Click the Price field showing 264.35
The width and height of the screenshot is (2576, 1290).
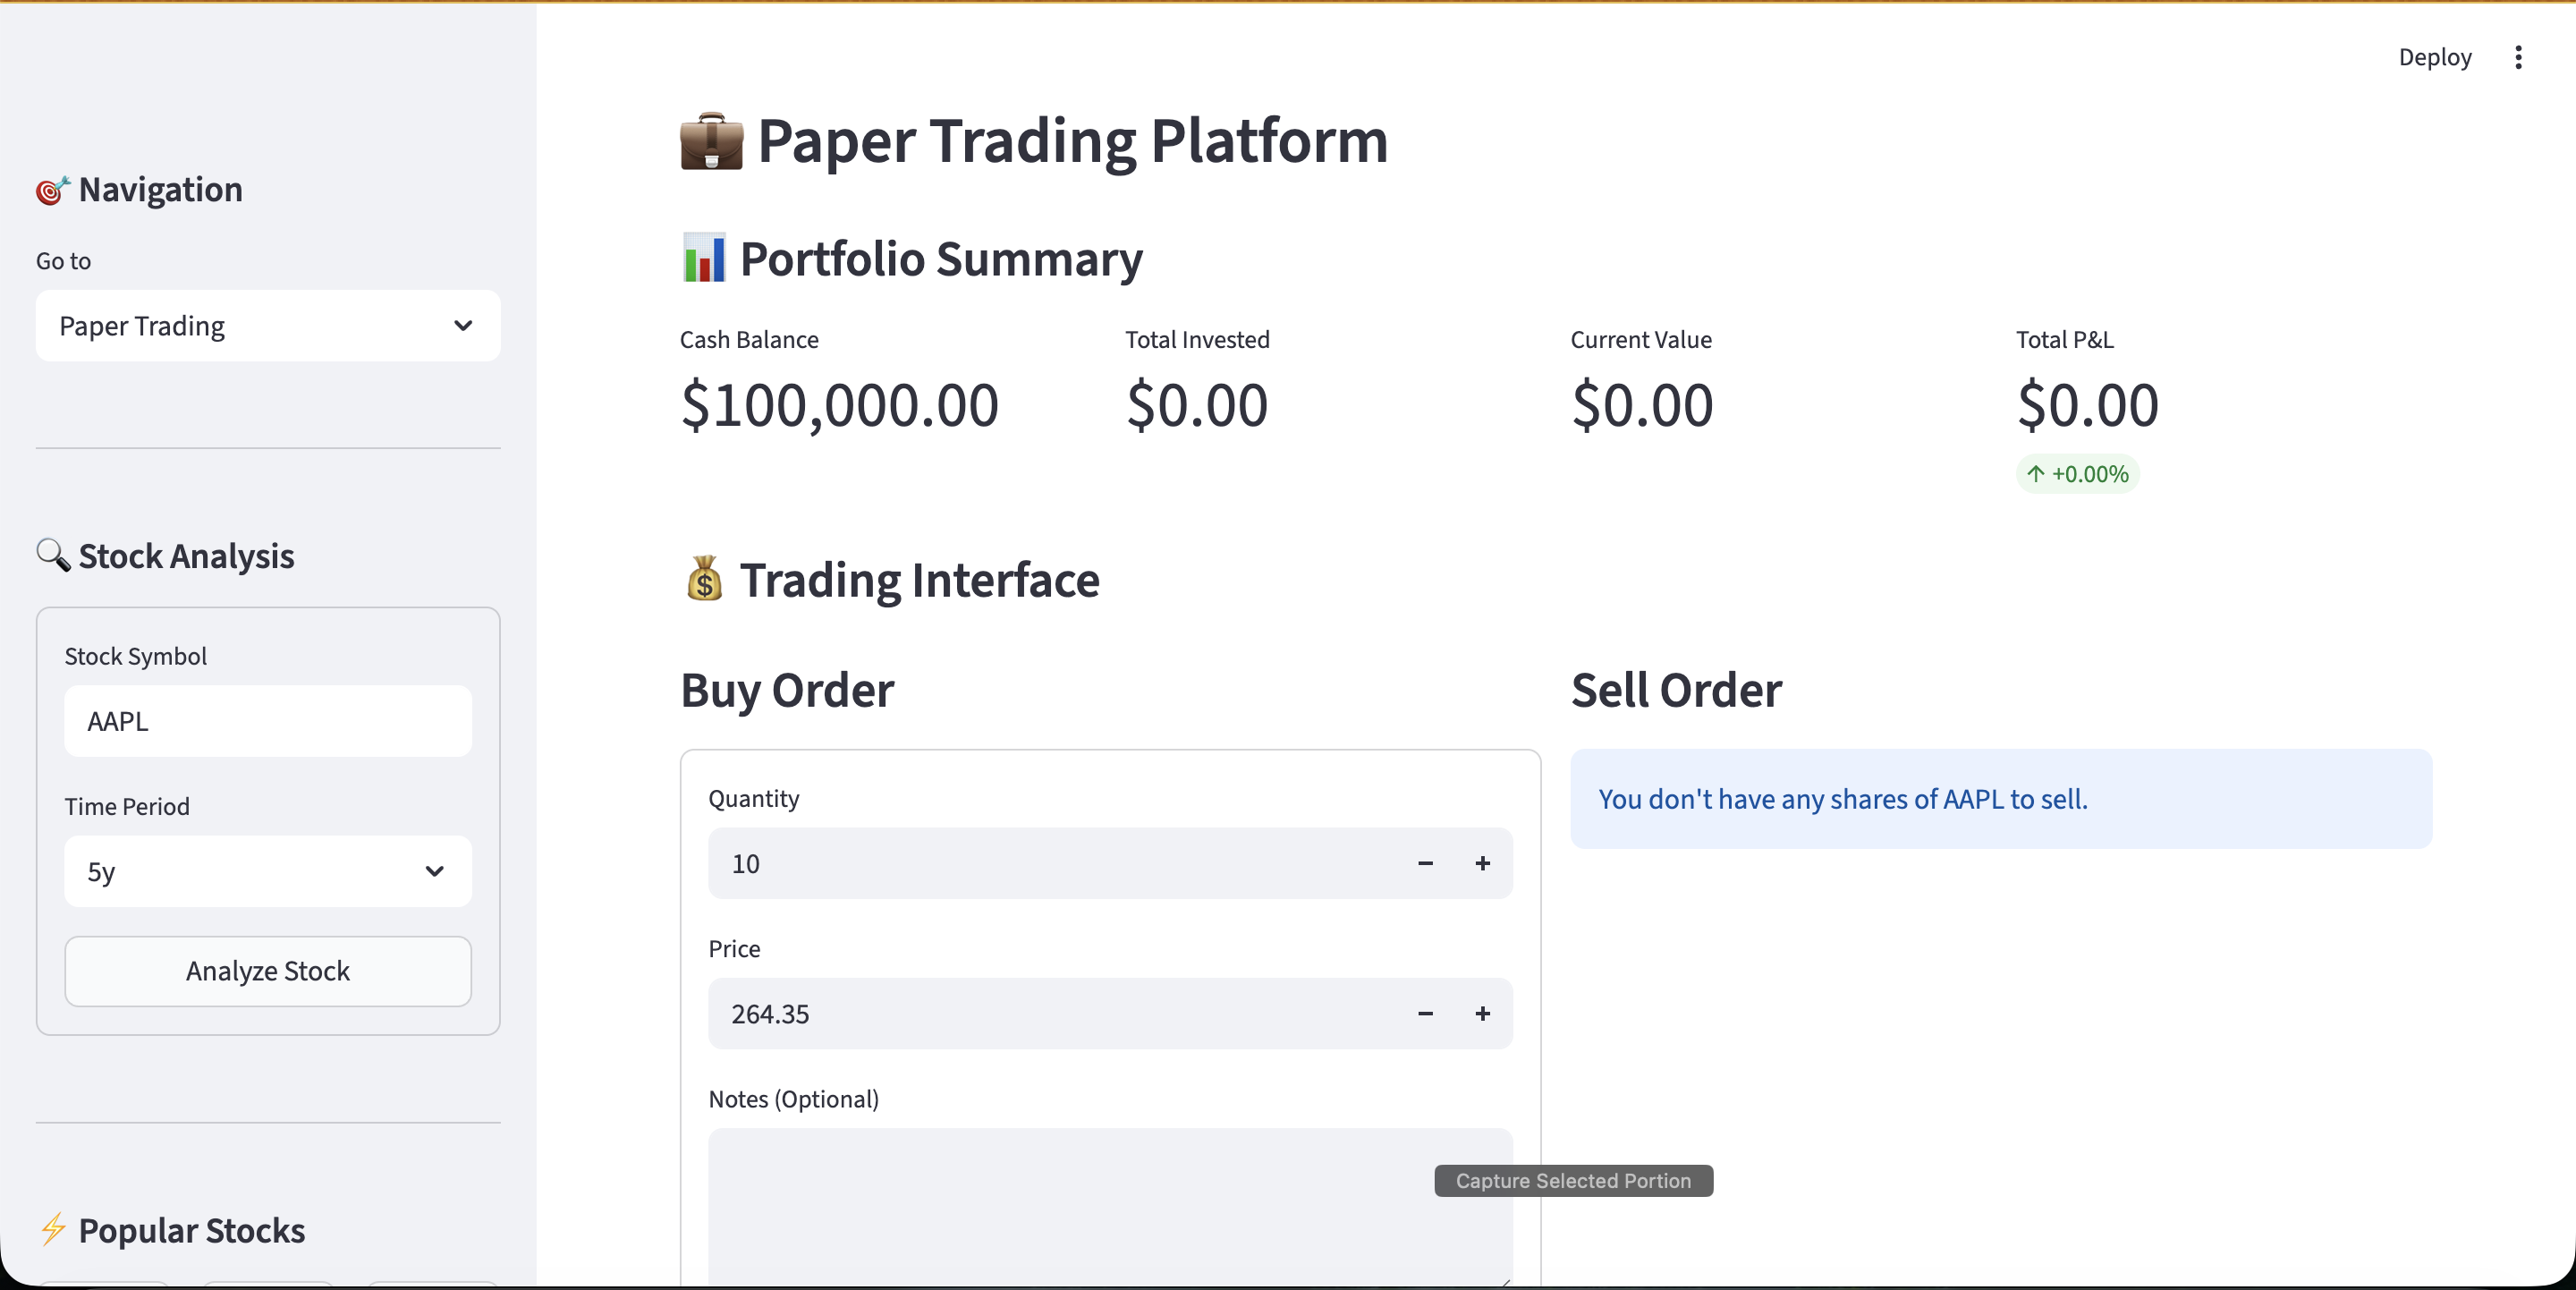(x=1050, y=1013)
